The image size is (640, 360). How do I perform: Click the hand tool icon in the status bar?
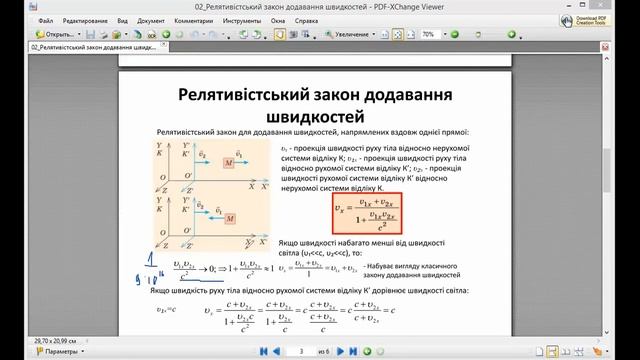598,351
